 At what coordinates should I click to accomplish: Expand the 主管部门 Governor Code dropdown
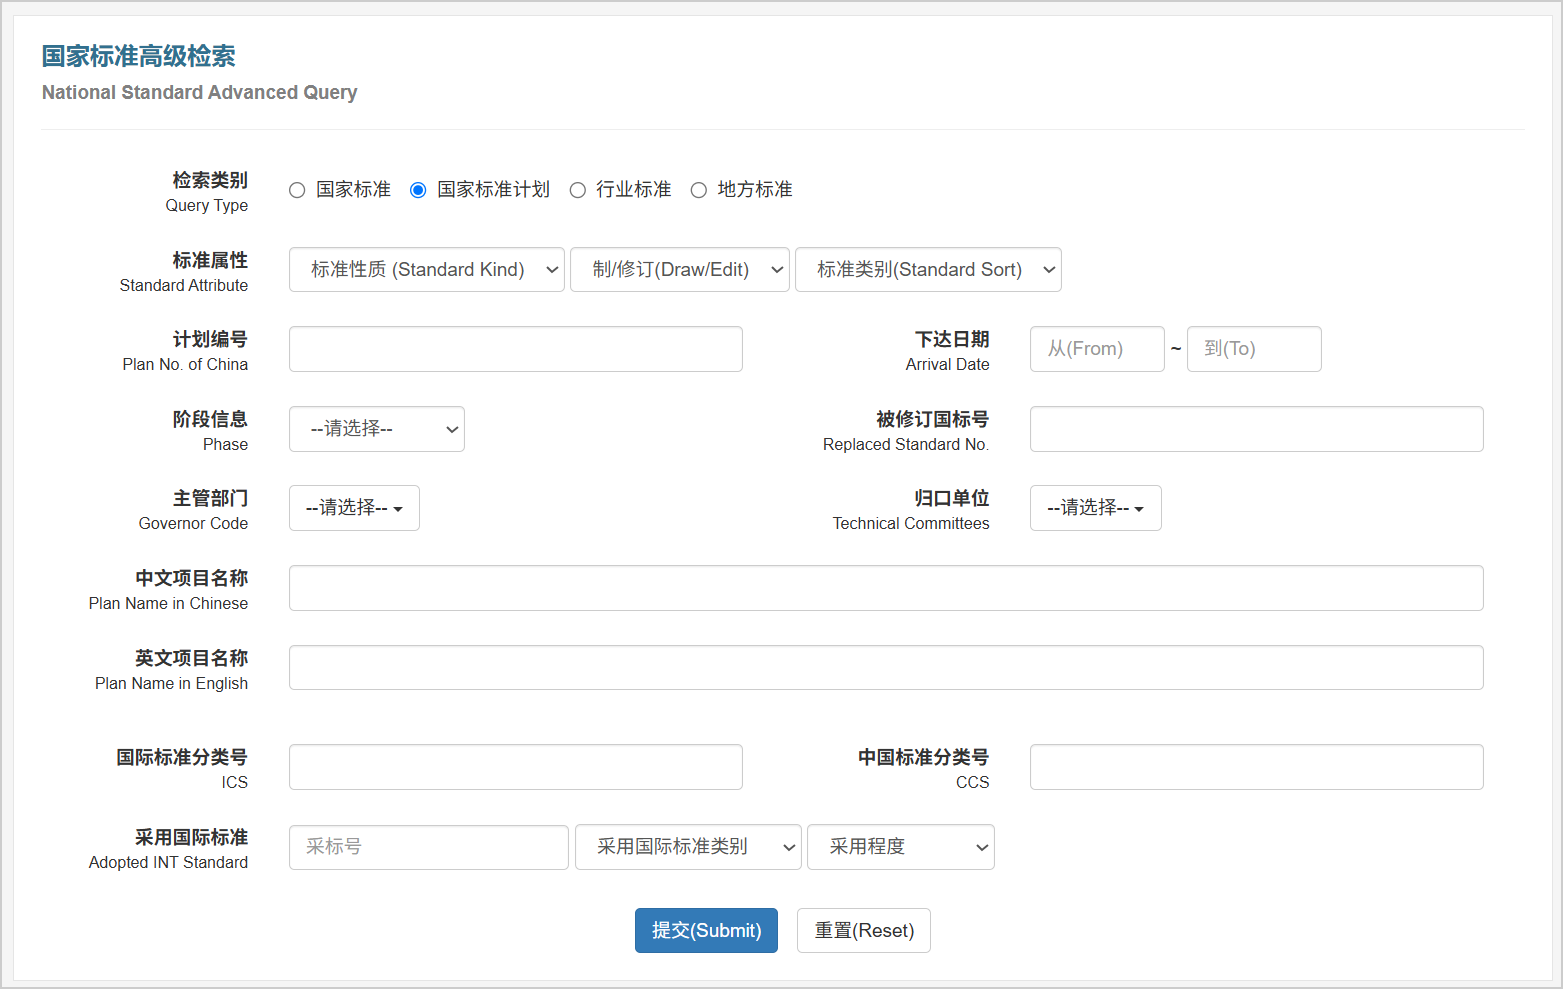(354, 508)
